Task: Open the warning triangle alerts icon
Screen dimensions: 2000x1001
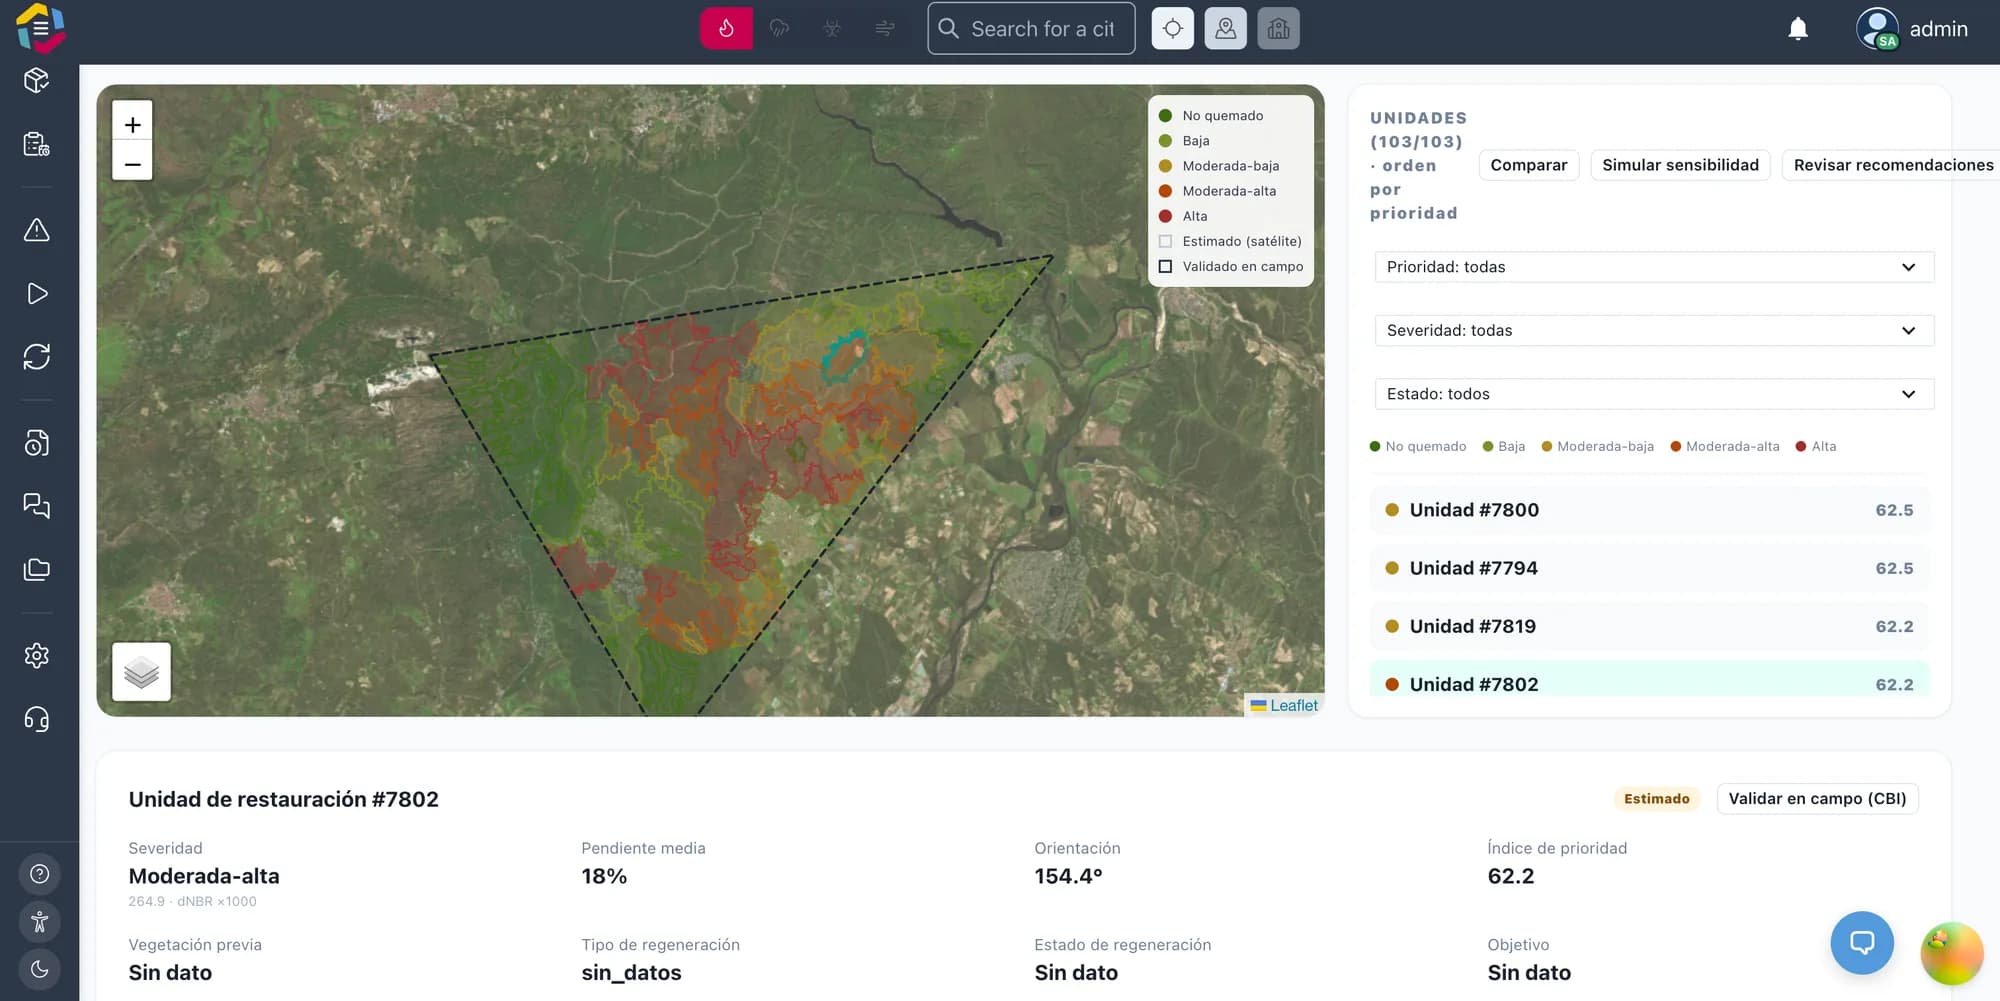Action: 37,230
